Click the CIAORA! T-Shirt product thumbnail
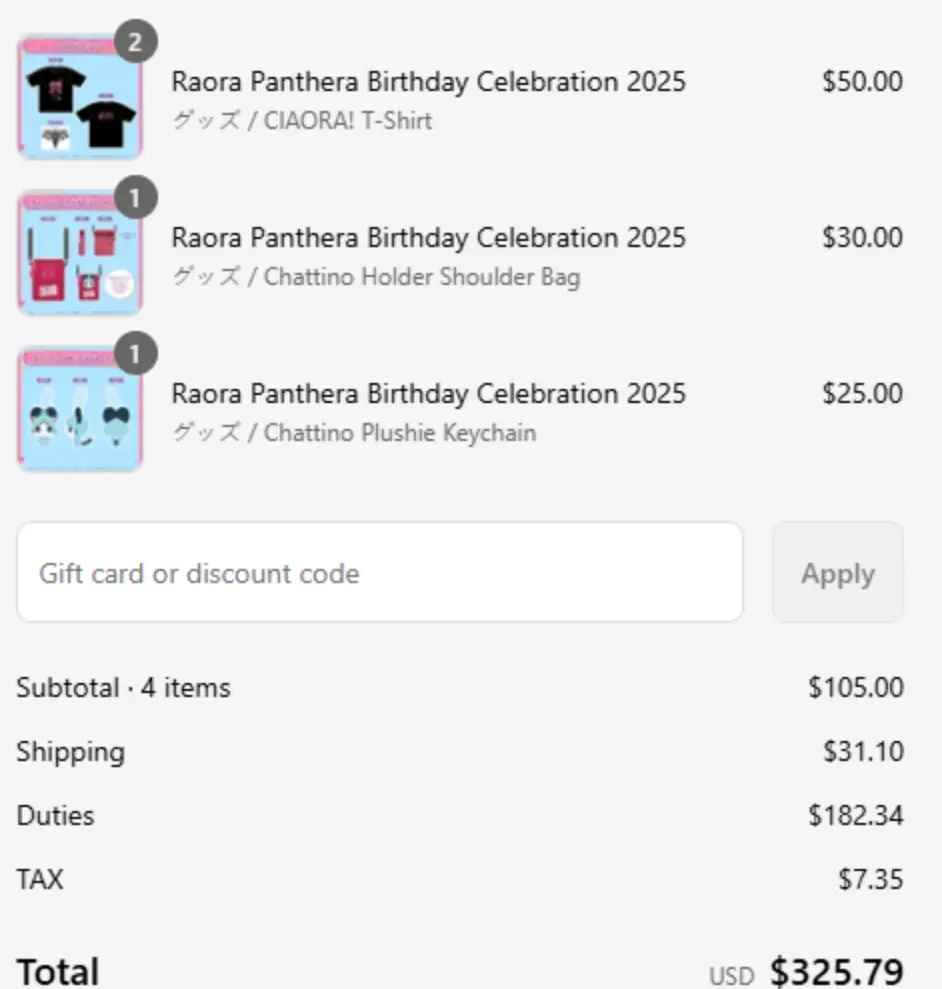 (80, 97)
